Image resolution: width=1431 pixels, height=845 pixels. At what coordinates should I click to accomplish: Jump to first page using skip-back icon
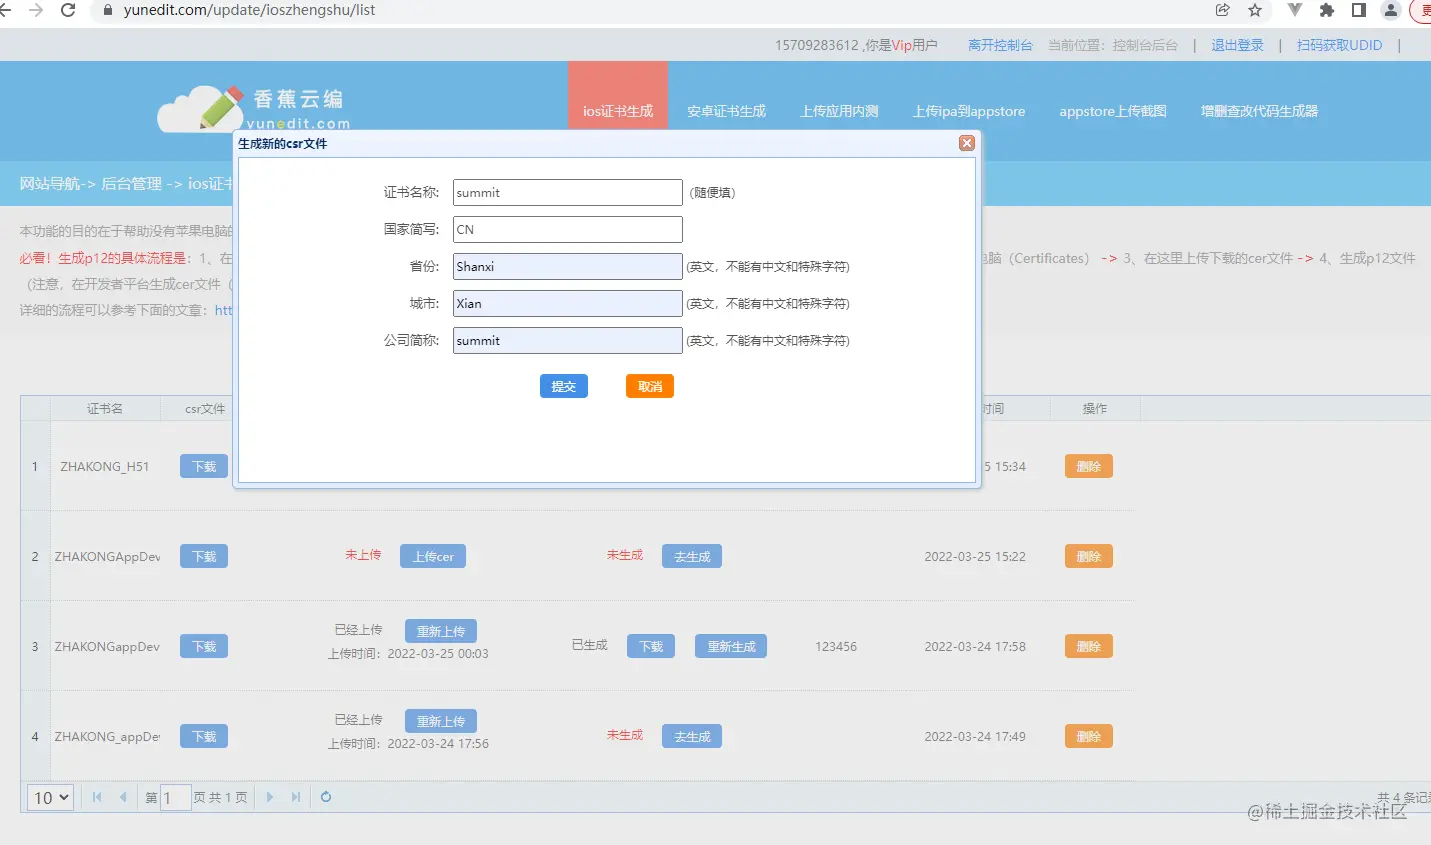click(x=96, y=797)
